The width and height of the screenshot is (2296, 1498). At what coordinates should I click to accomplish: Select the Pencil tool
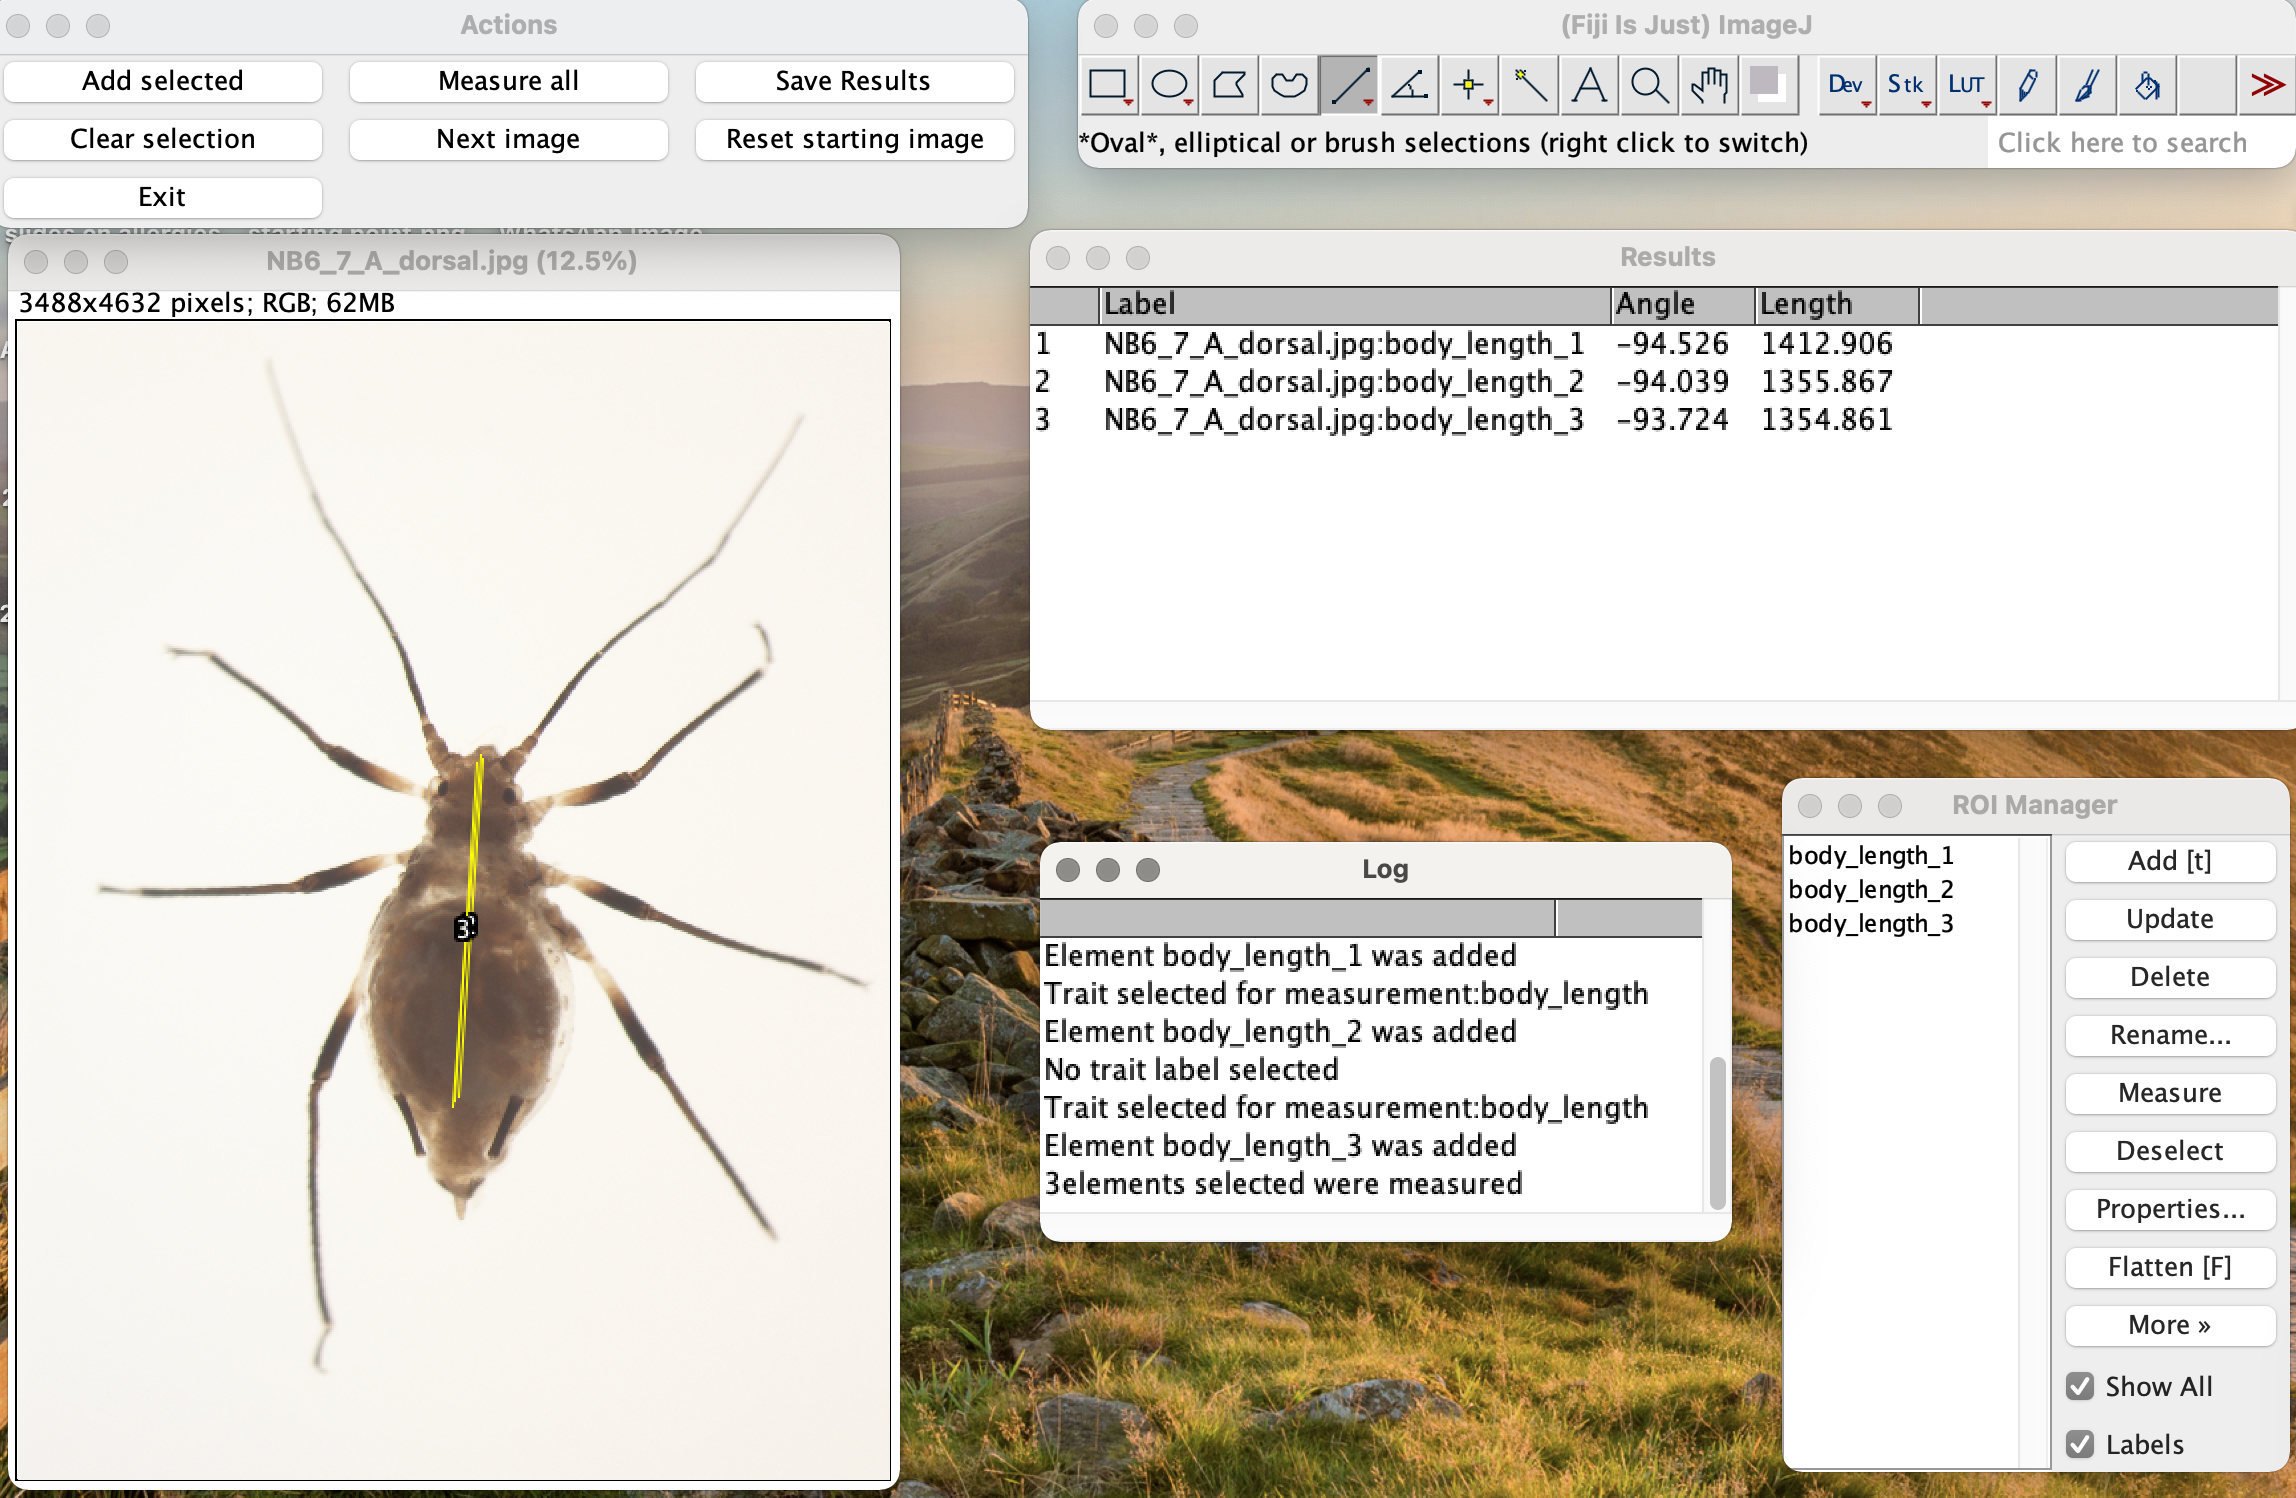[x=2027, y=85]
